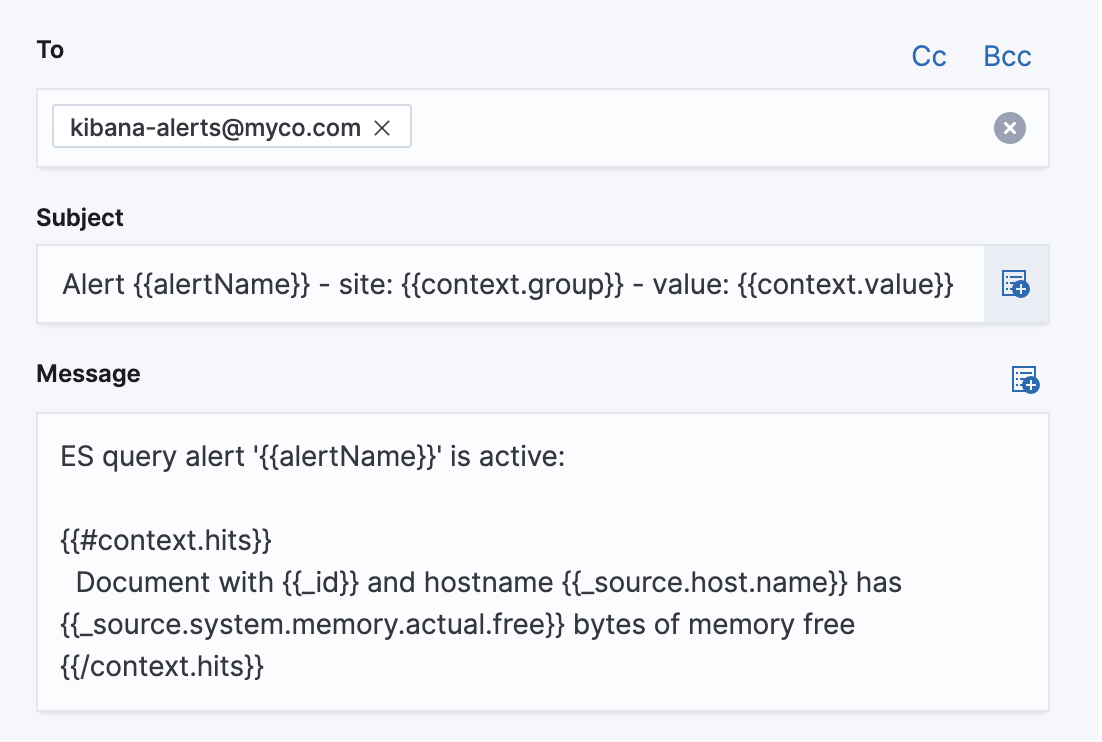Place cursor on {{context.value}} in the Subject

[845, 285]
